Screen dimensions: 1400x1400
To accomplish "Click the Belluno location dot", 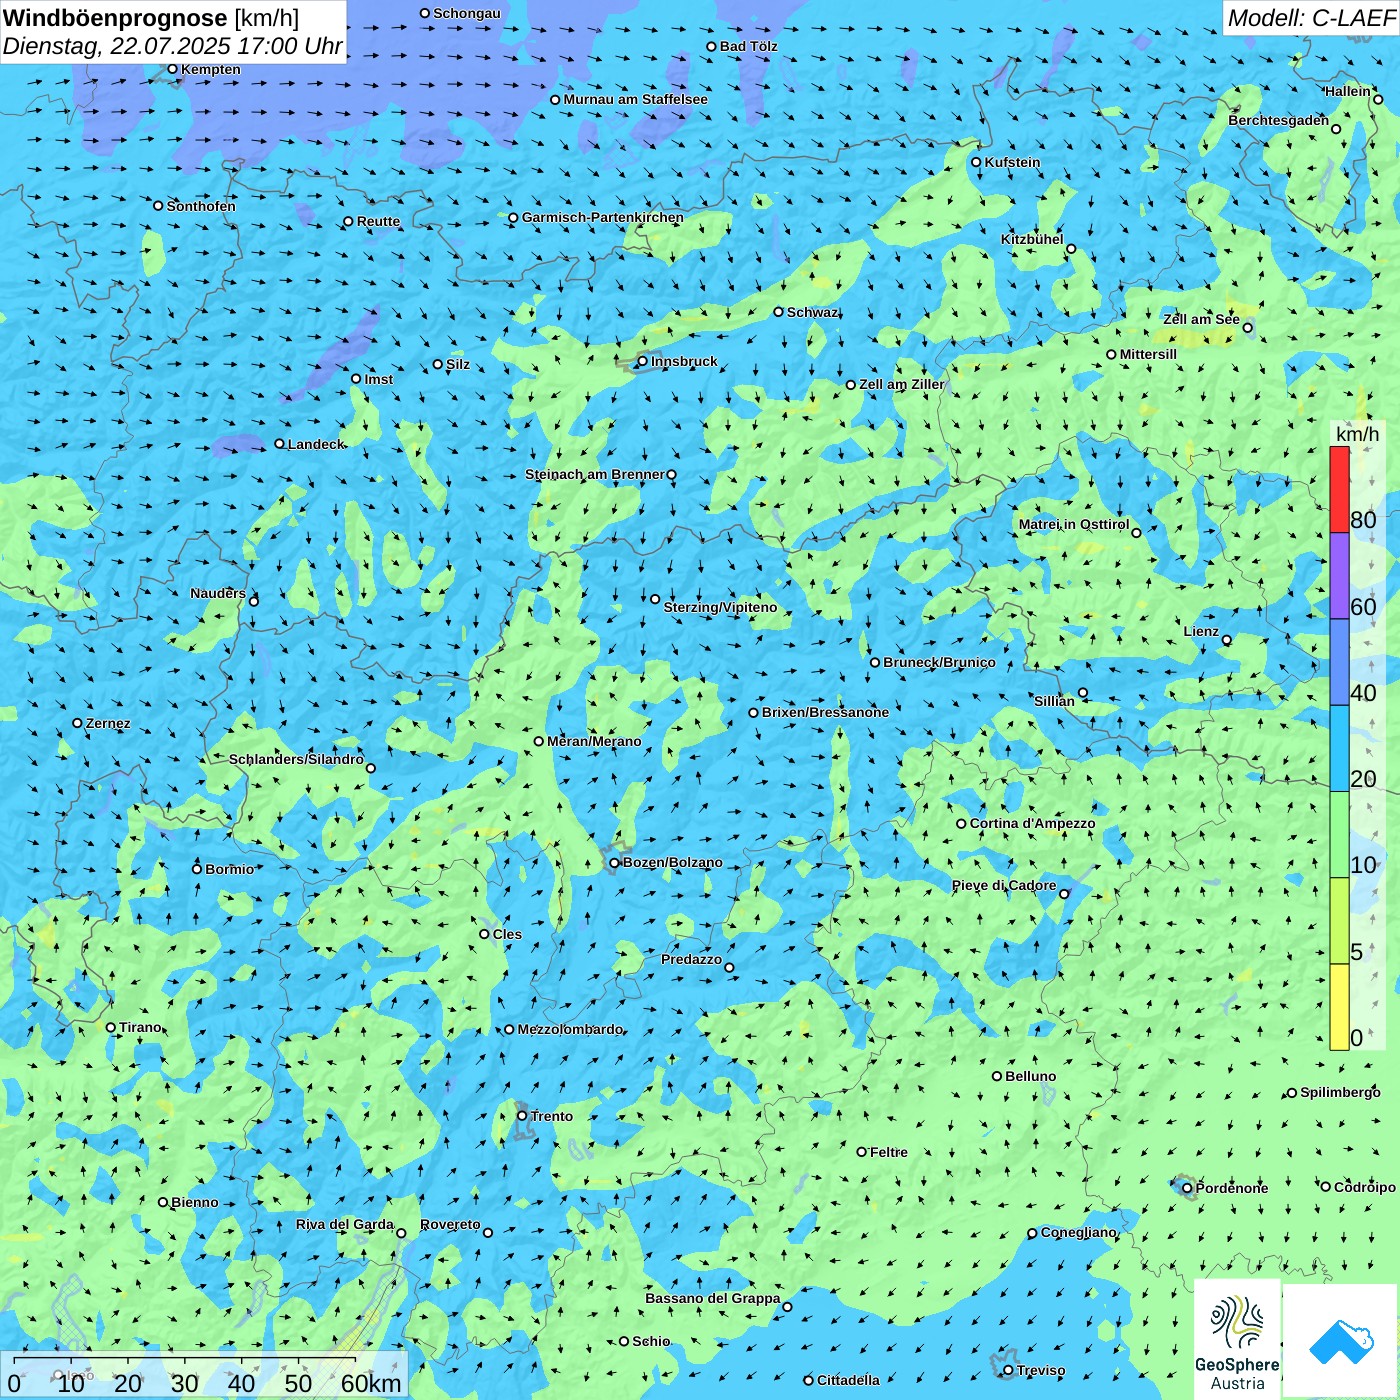I will click(x=997, y=1076).
